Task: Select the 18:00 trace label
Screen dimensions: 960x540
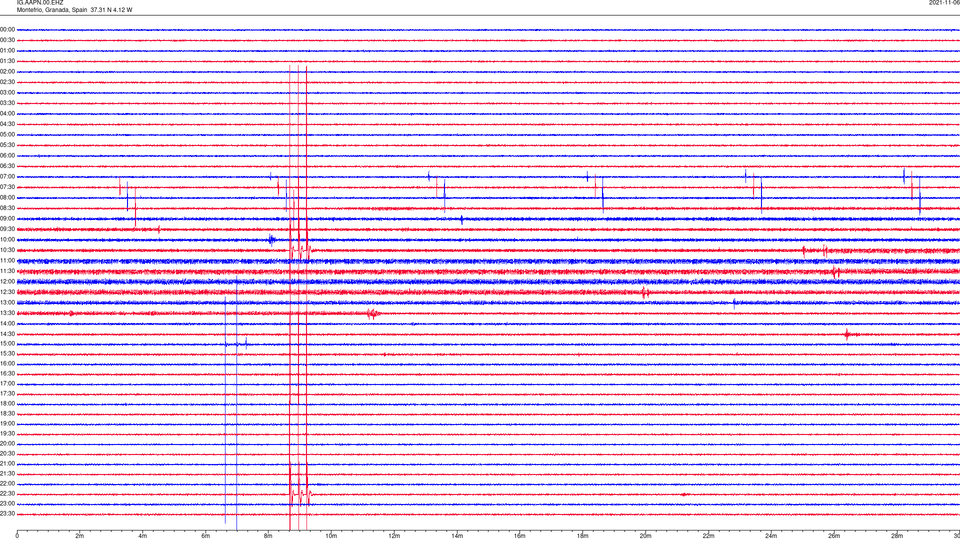Action: pos(7,404)
